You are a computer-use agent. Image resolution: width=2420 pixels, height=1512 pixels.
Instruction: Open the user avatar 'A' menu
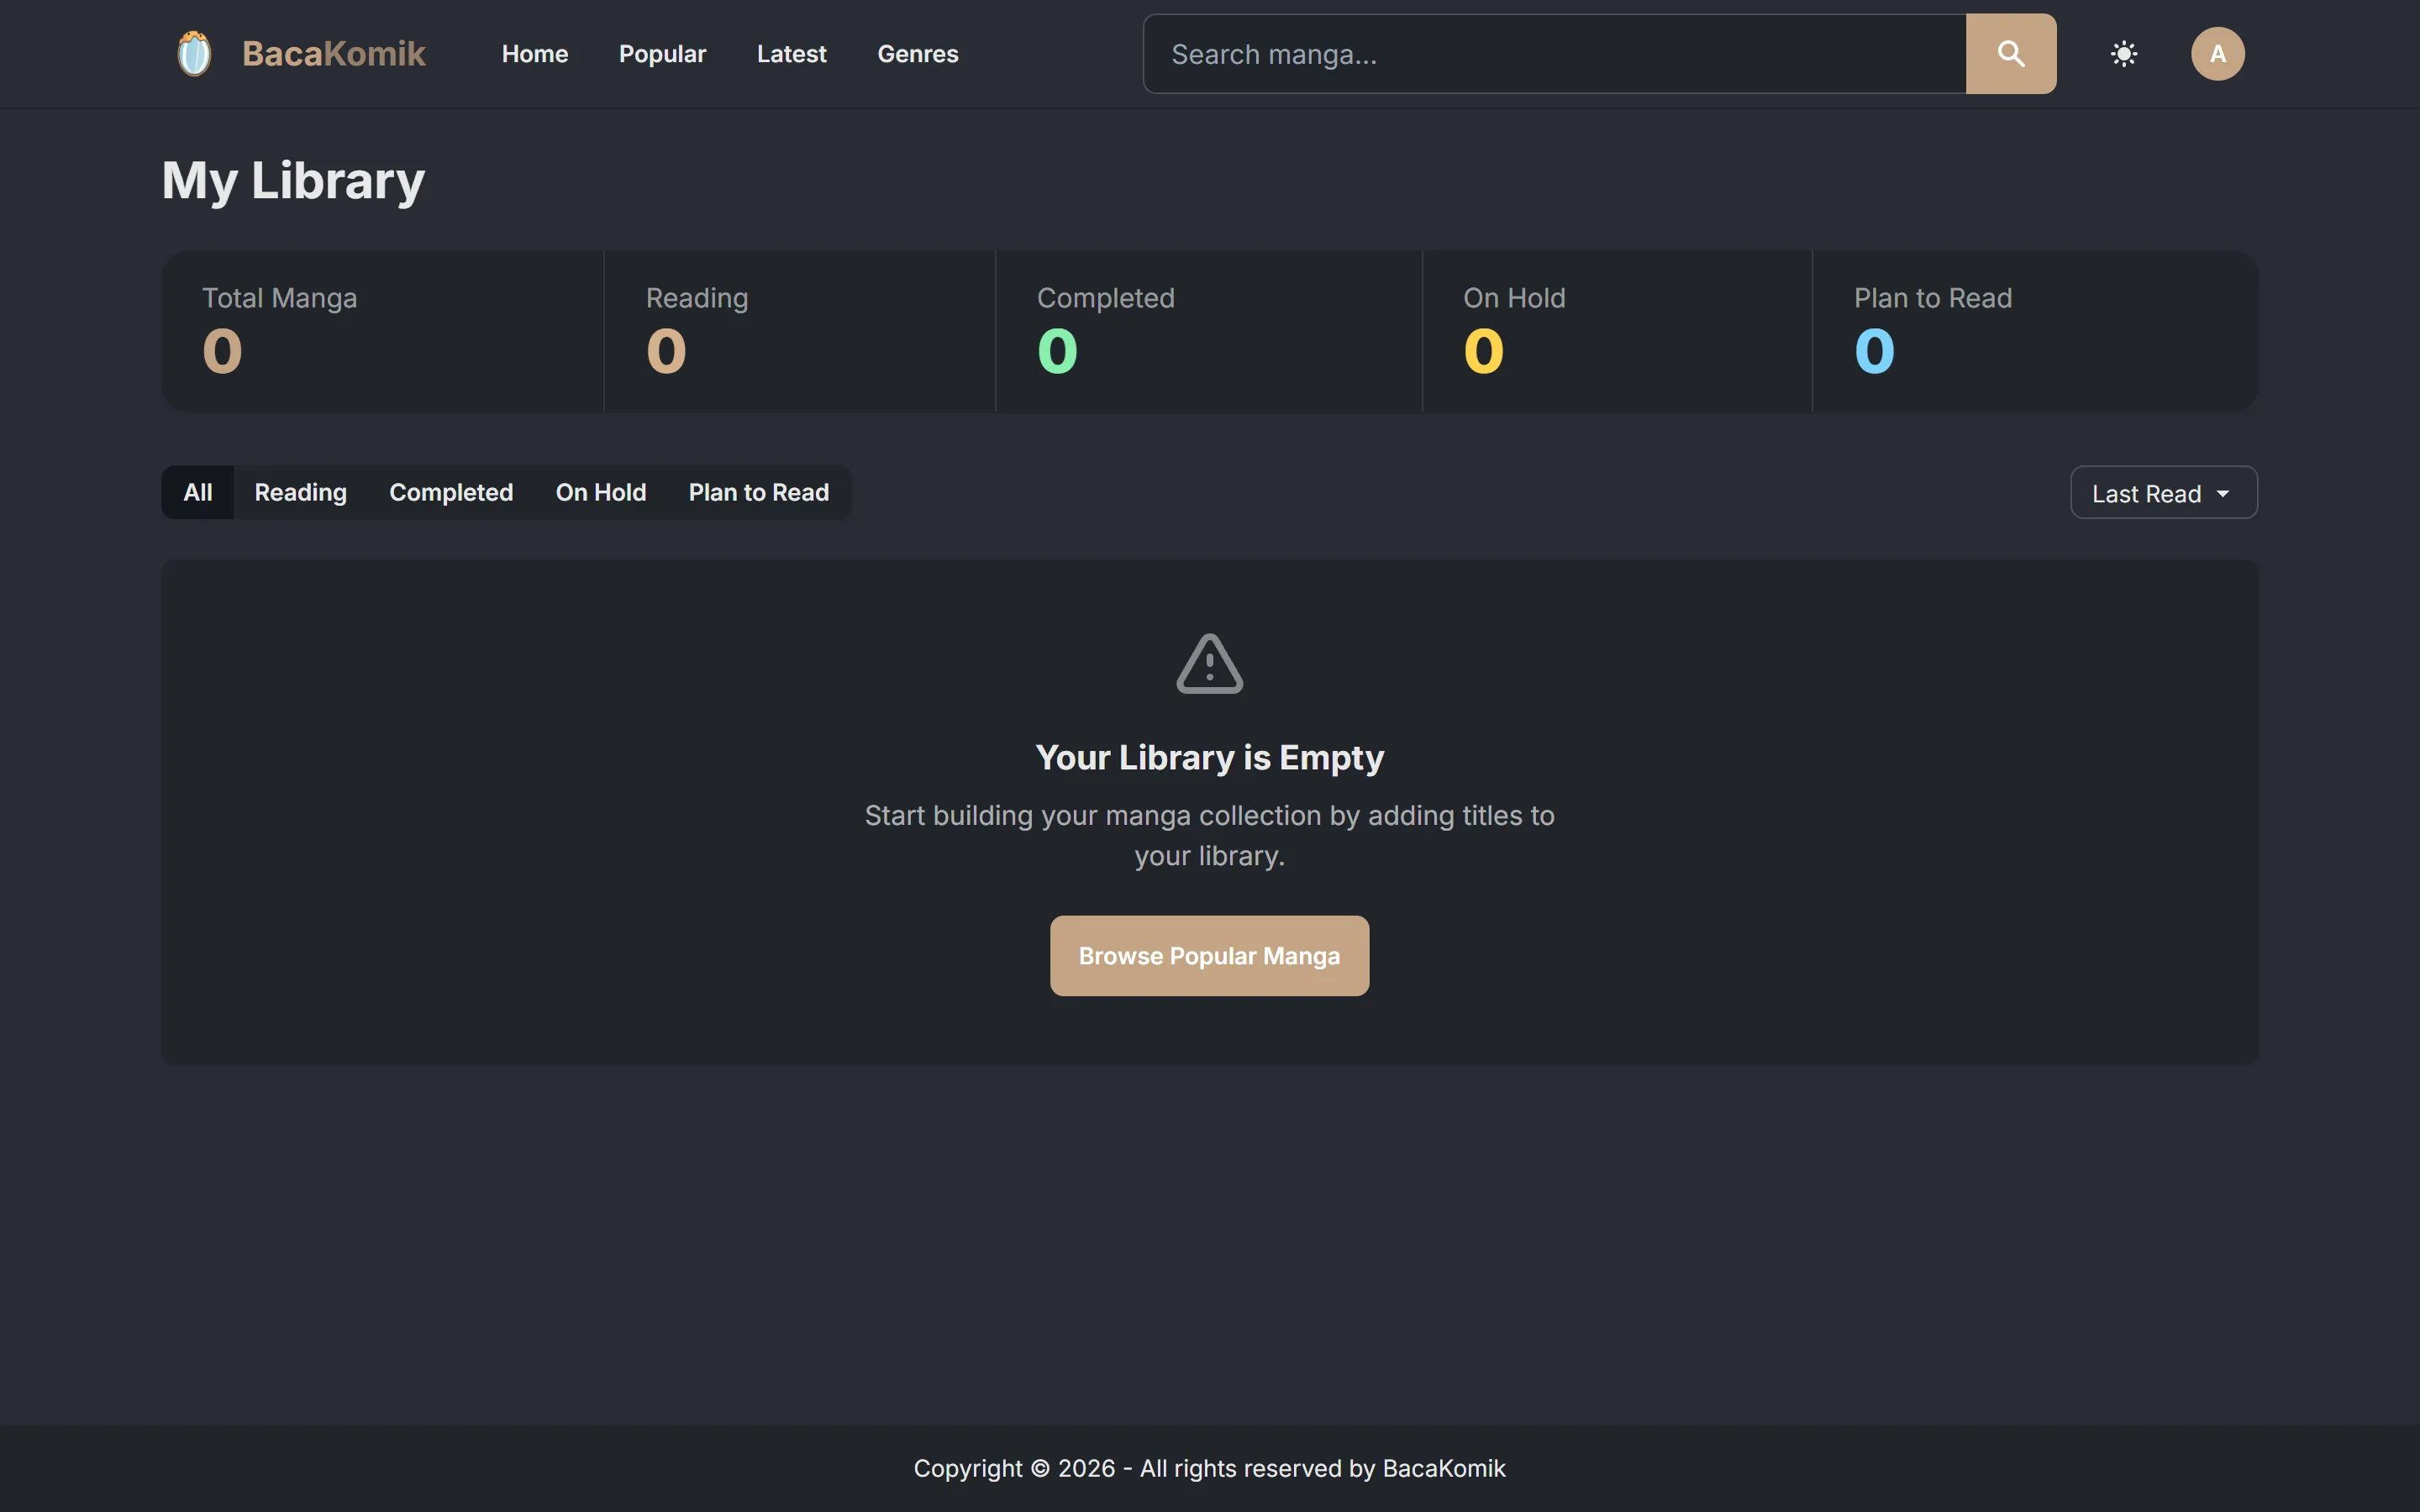pos(2217,54)
